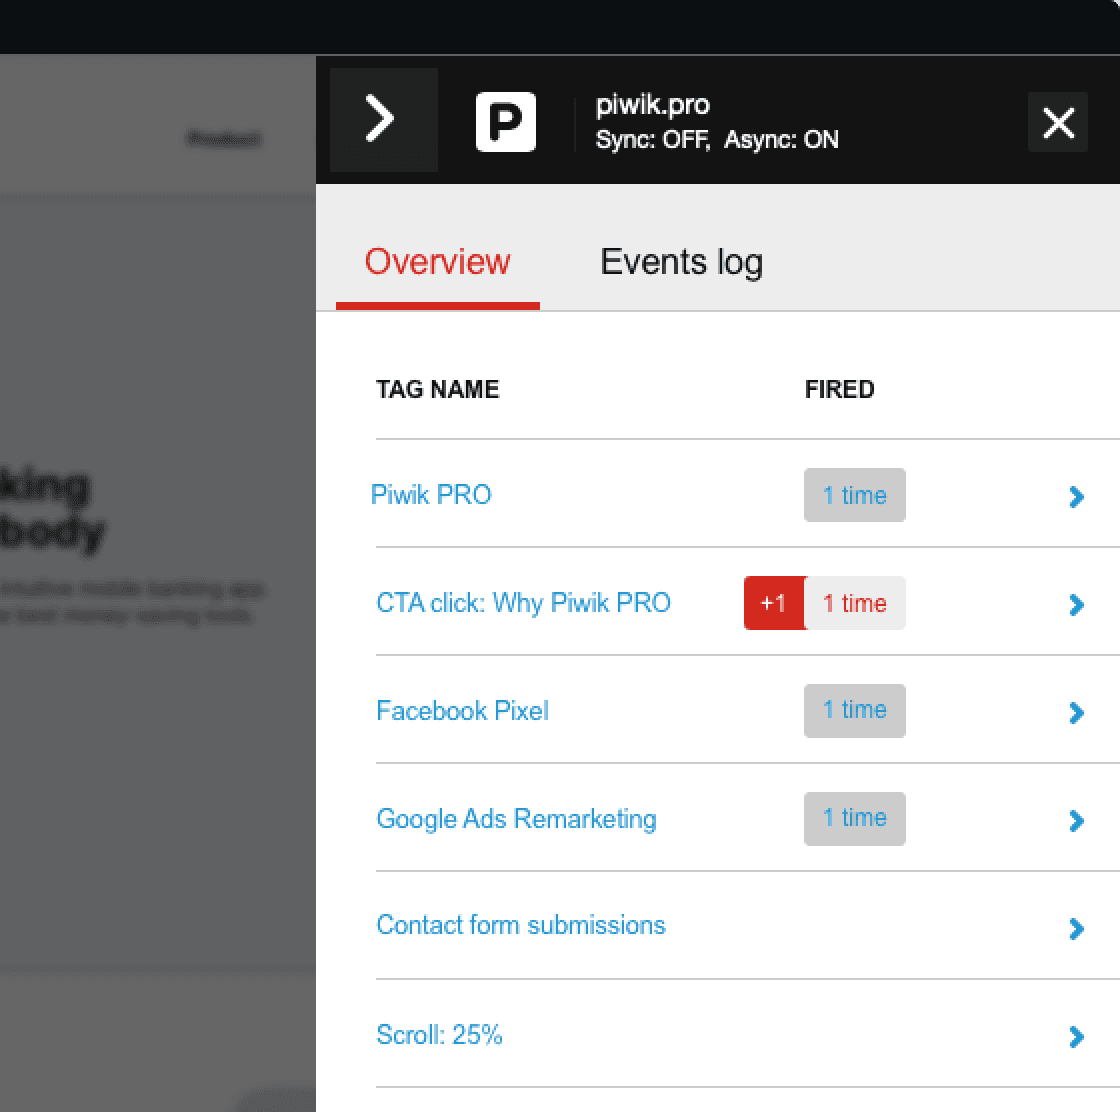
Task: Click the red +1 badge
Action: tap(773, 603)
